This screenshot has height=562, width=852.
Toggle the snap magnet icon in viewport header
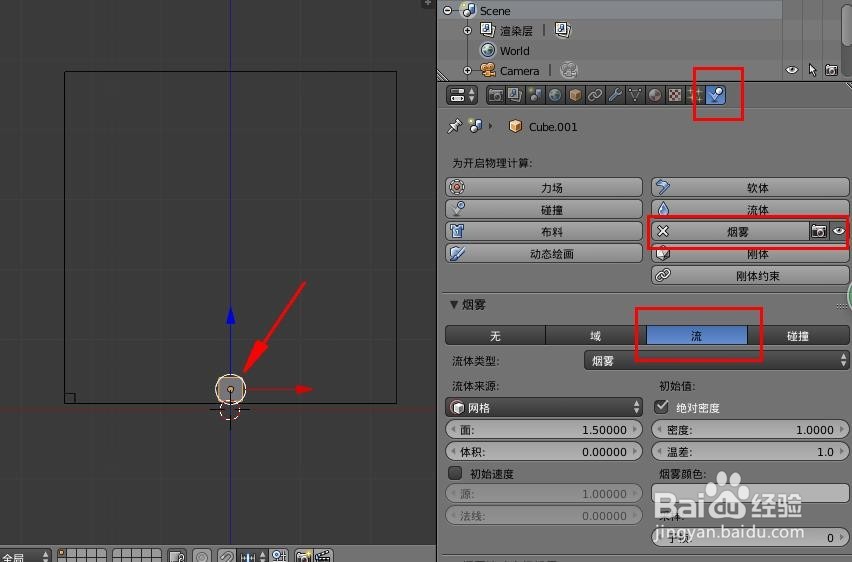tap(227, 556)
